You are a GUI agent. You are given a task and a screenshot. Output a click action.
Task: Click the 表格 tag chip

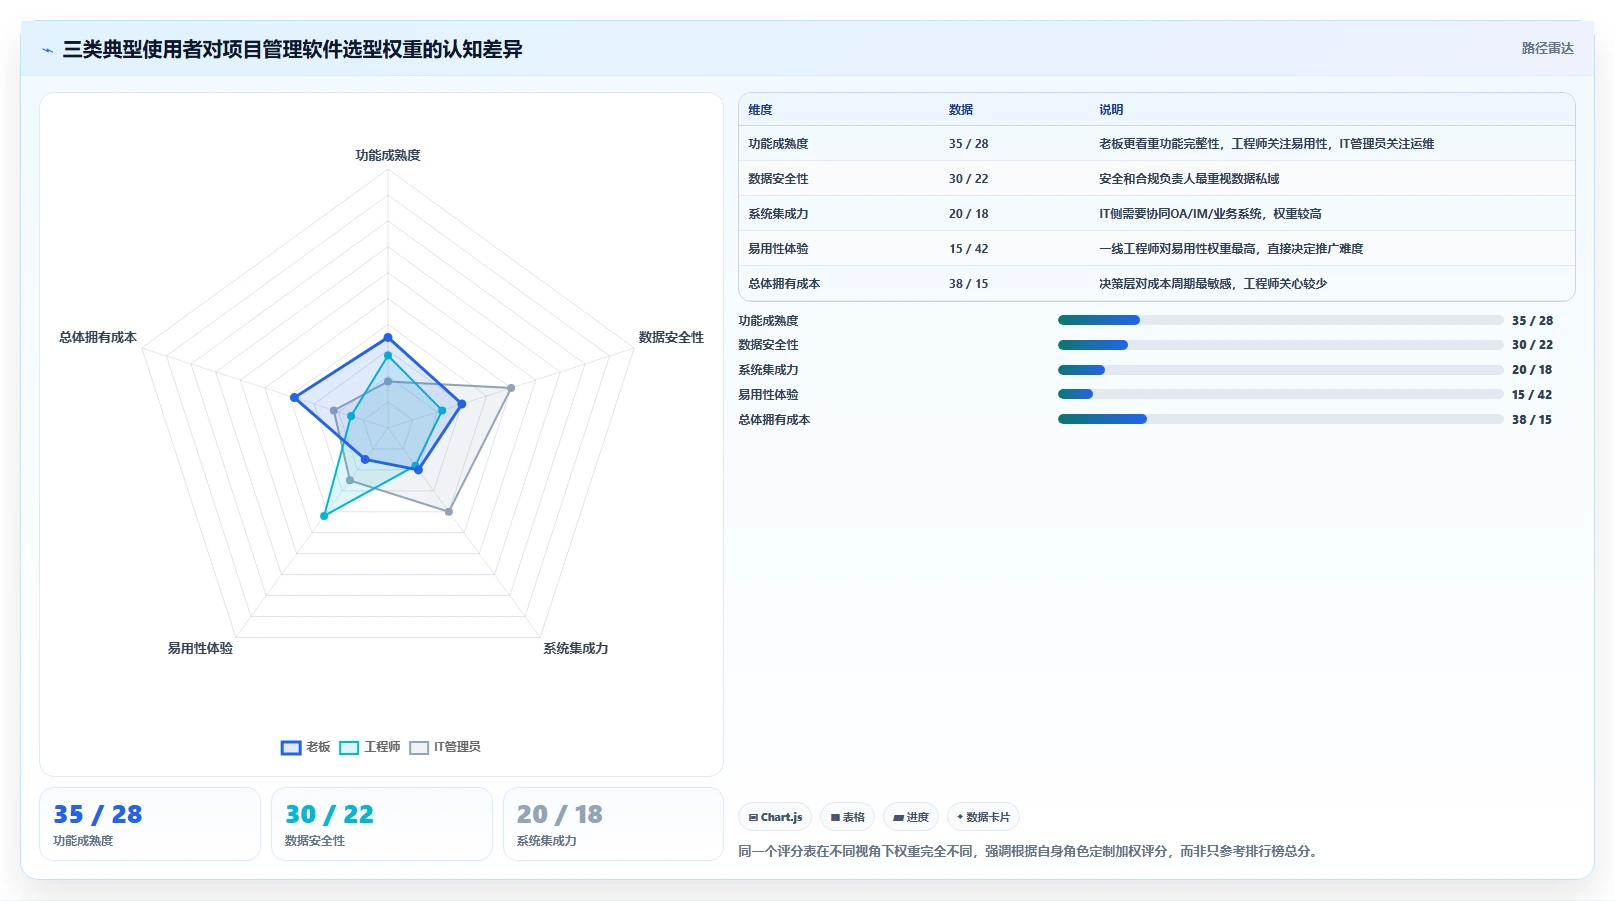[x=847, y=817]
